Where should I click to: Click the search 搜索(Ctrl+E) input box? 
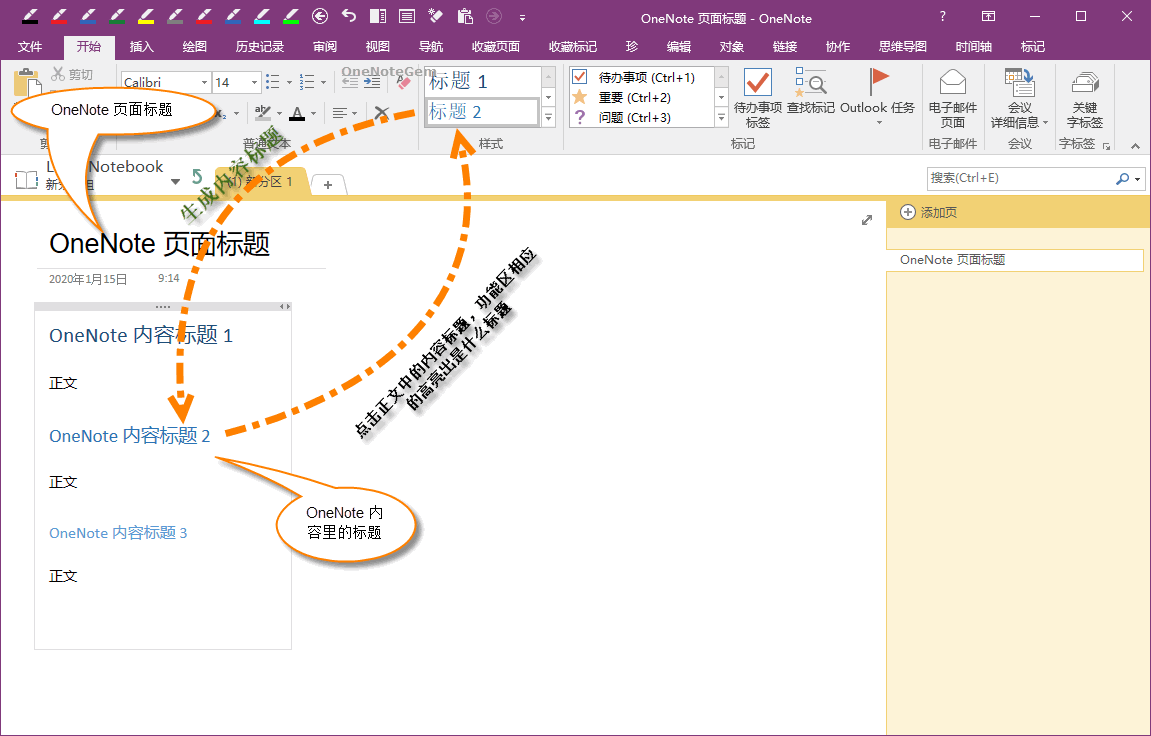pos(1020,178)
